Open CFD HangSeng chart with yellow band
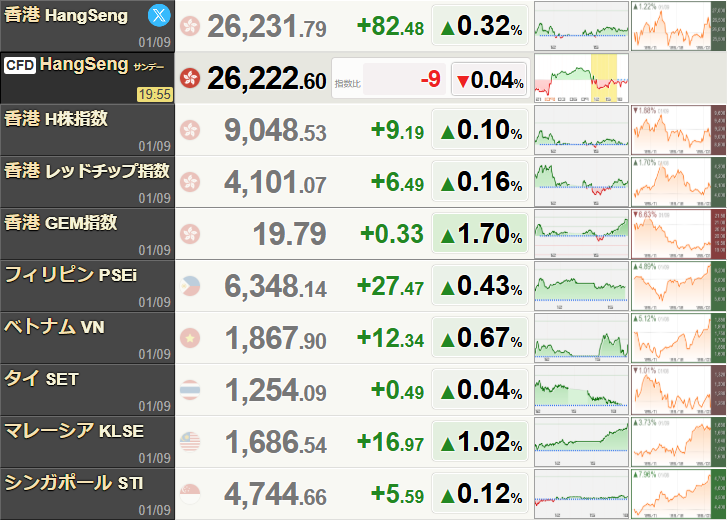Screen dimensions: 727x520 [581, 78]
